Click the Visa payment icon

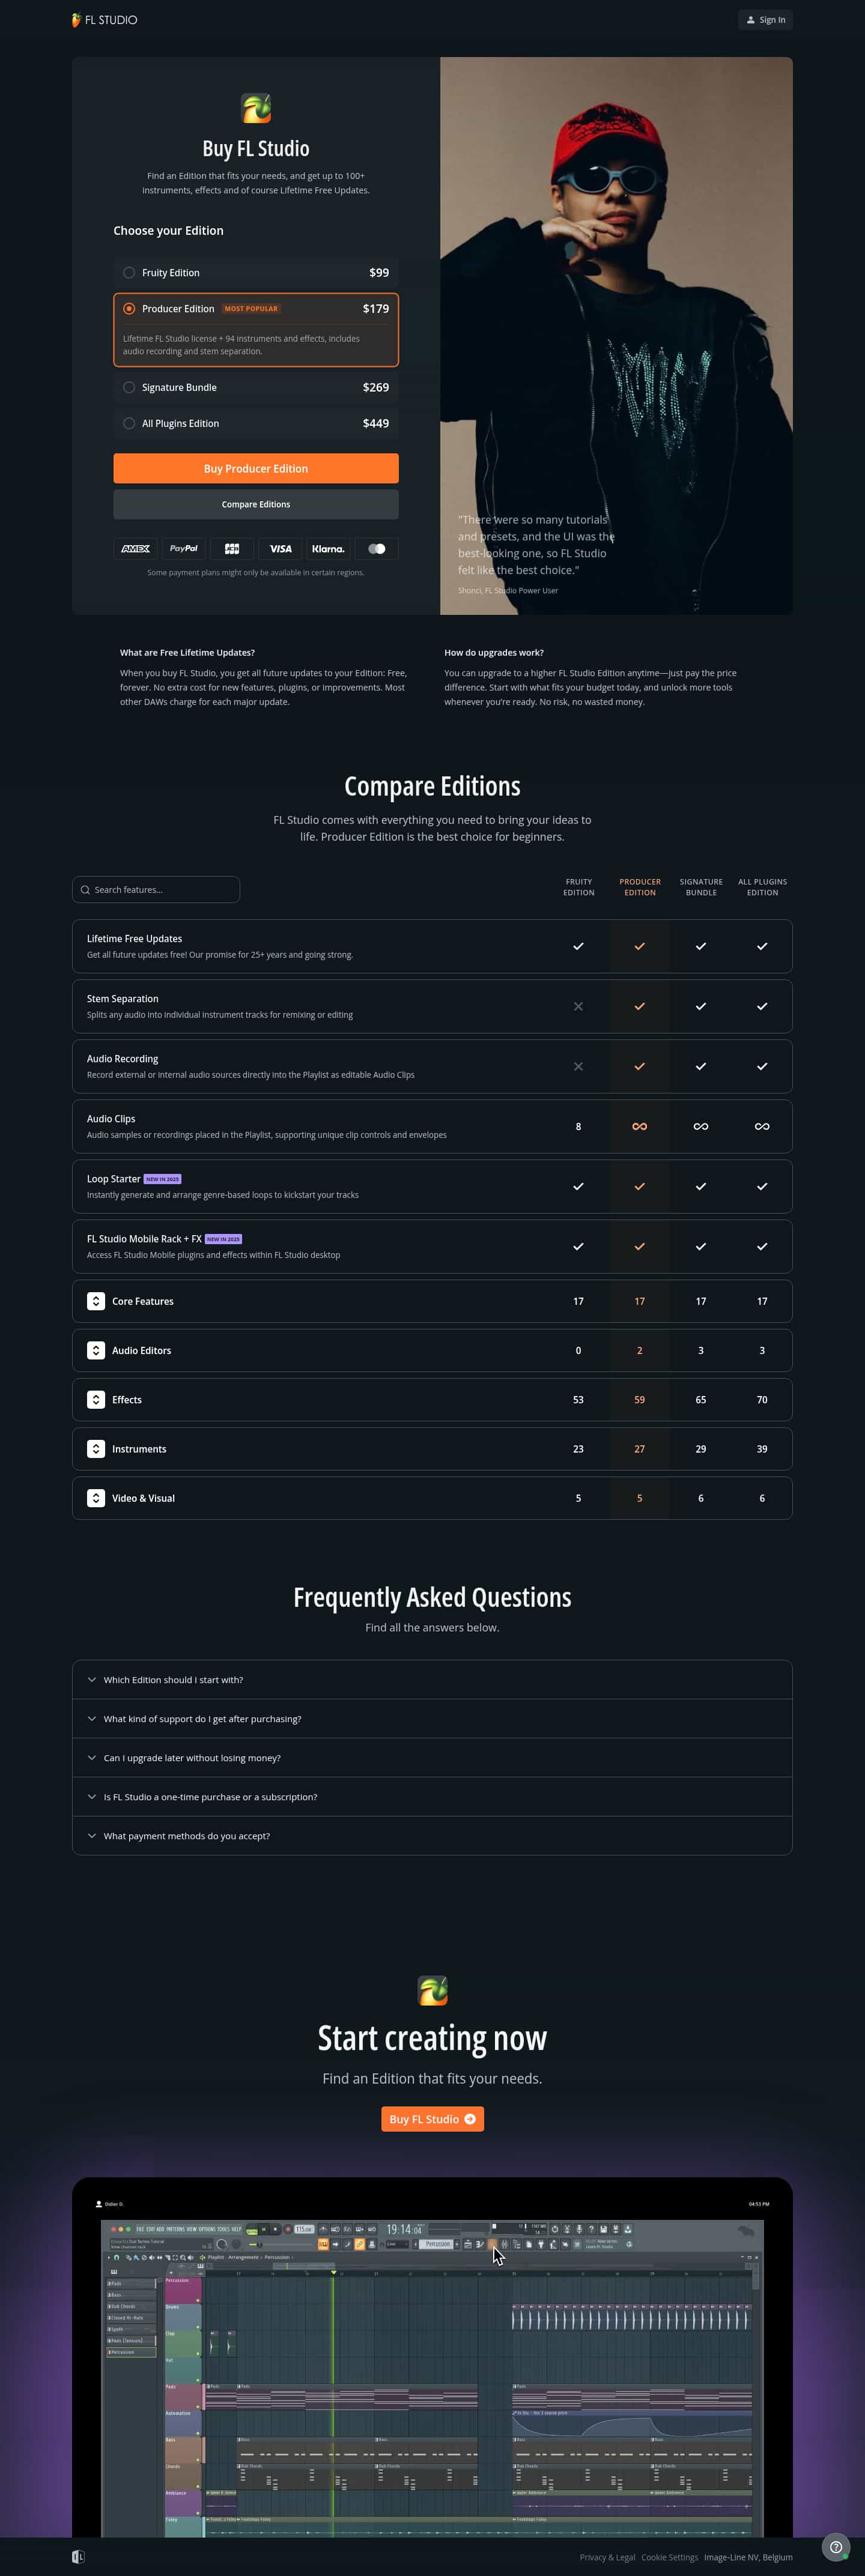280,549
